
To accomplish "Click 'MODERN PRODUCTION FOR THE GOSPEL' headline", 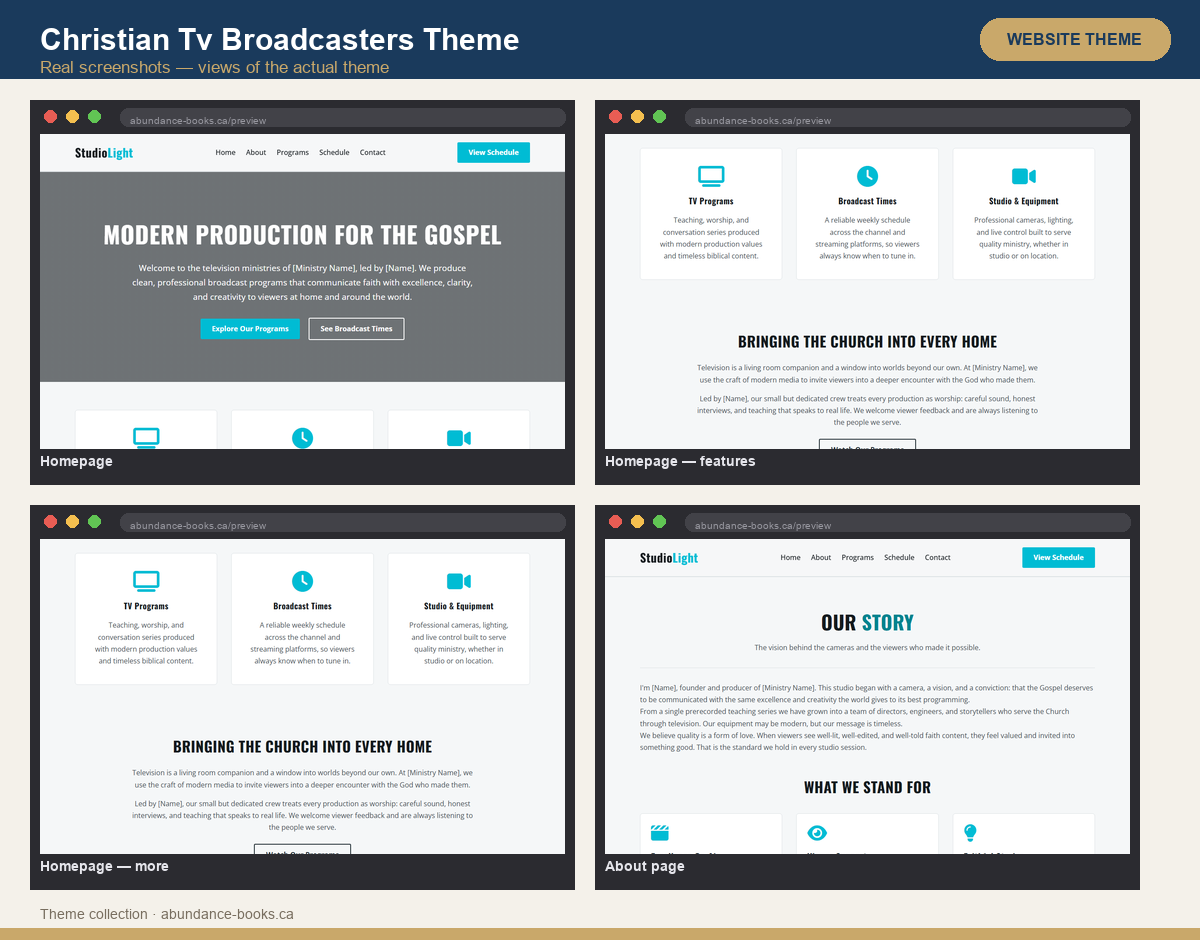I will (302, 235).
